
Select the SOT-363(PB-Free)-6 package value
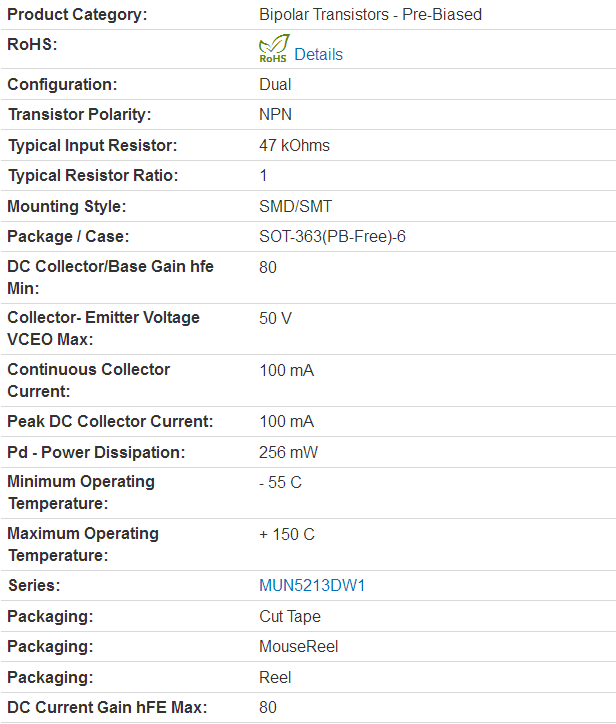[332, 236]
